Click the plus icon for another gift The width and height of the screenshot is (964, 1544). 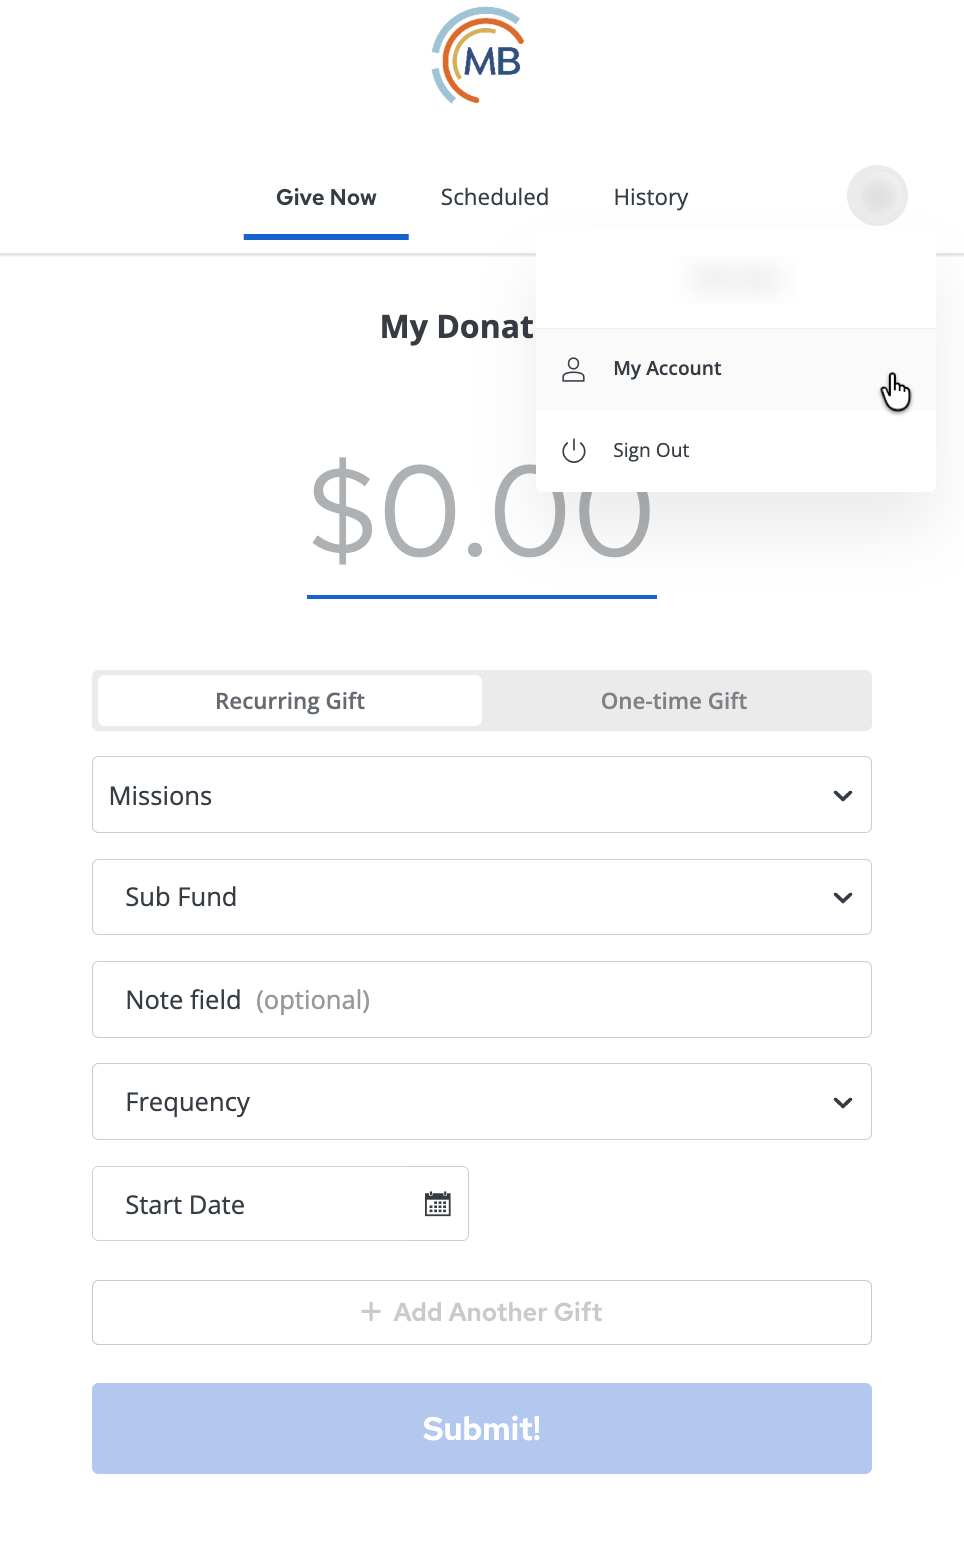[371, 1311]
